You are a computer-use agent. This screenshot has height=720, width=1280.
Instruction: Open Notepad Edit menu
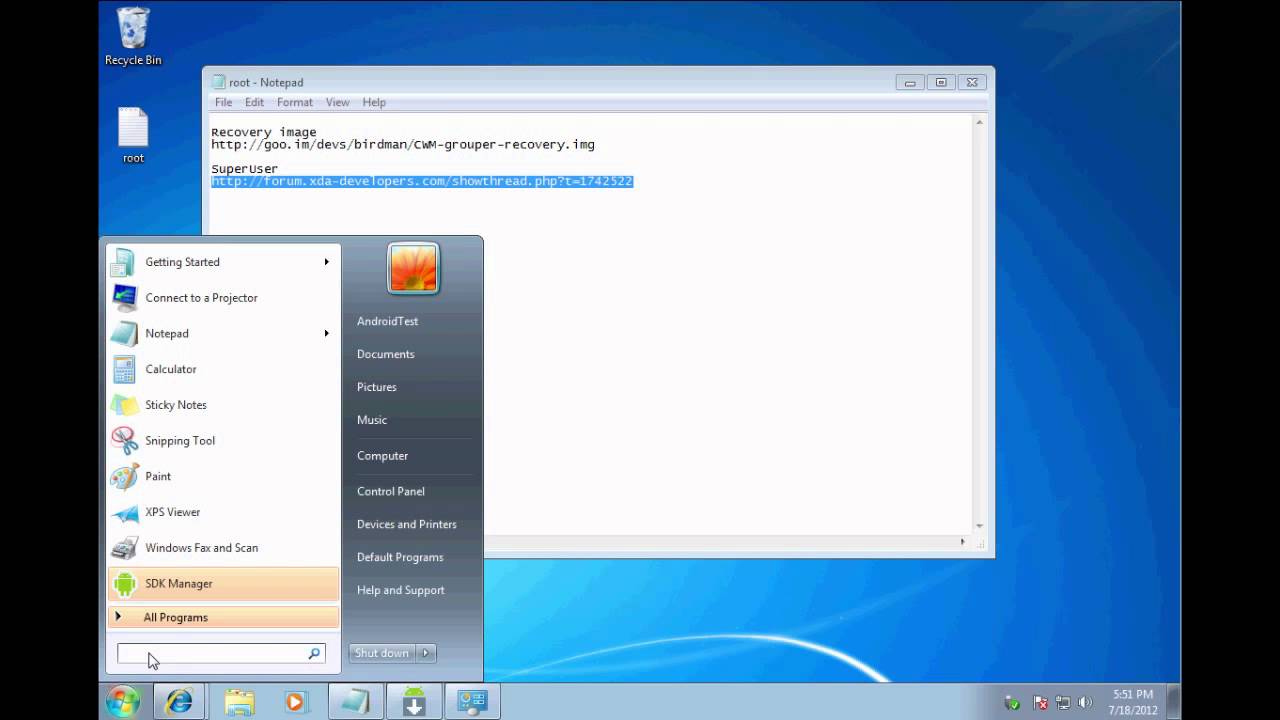pos(255,102)
